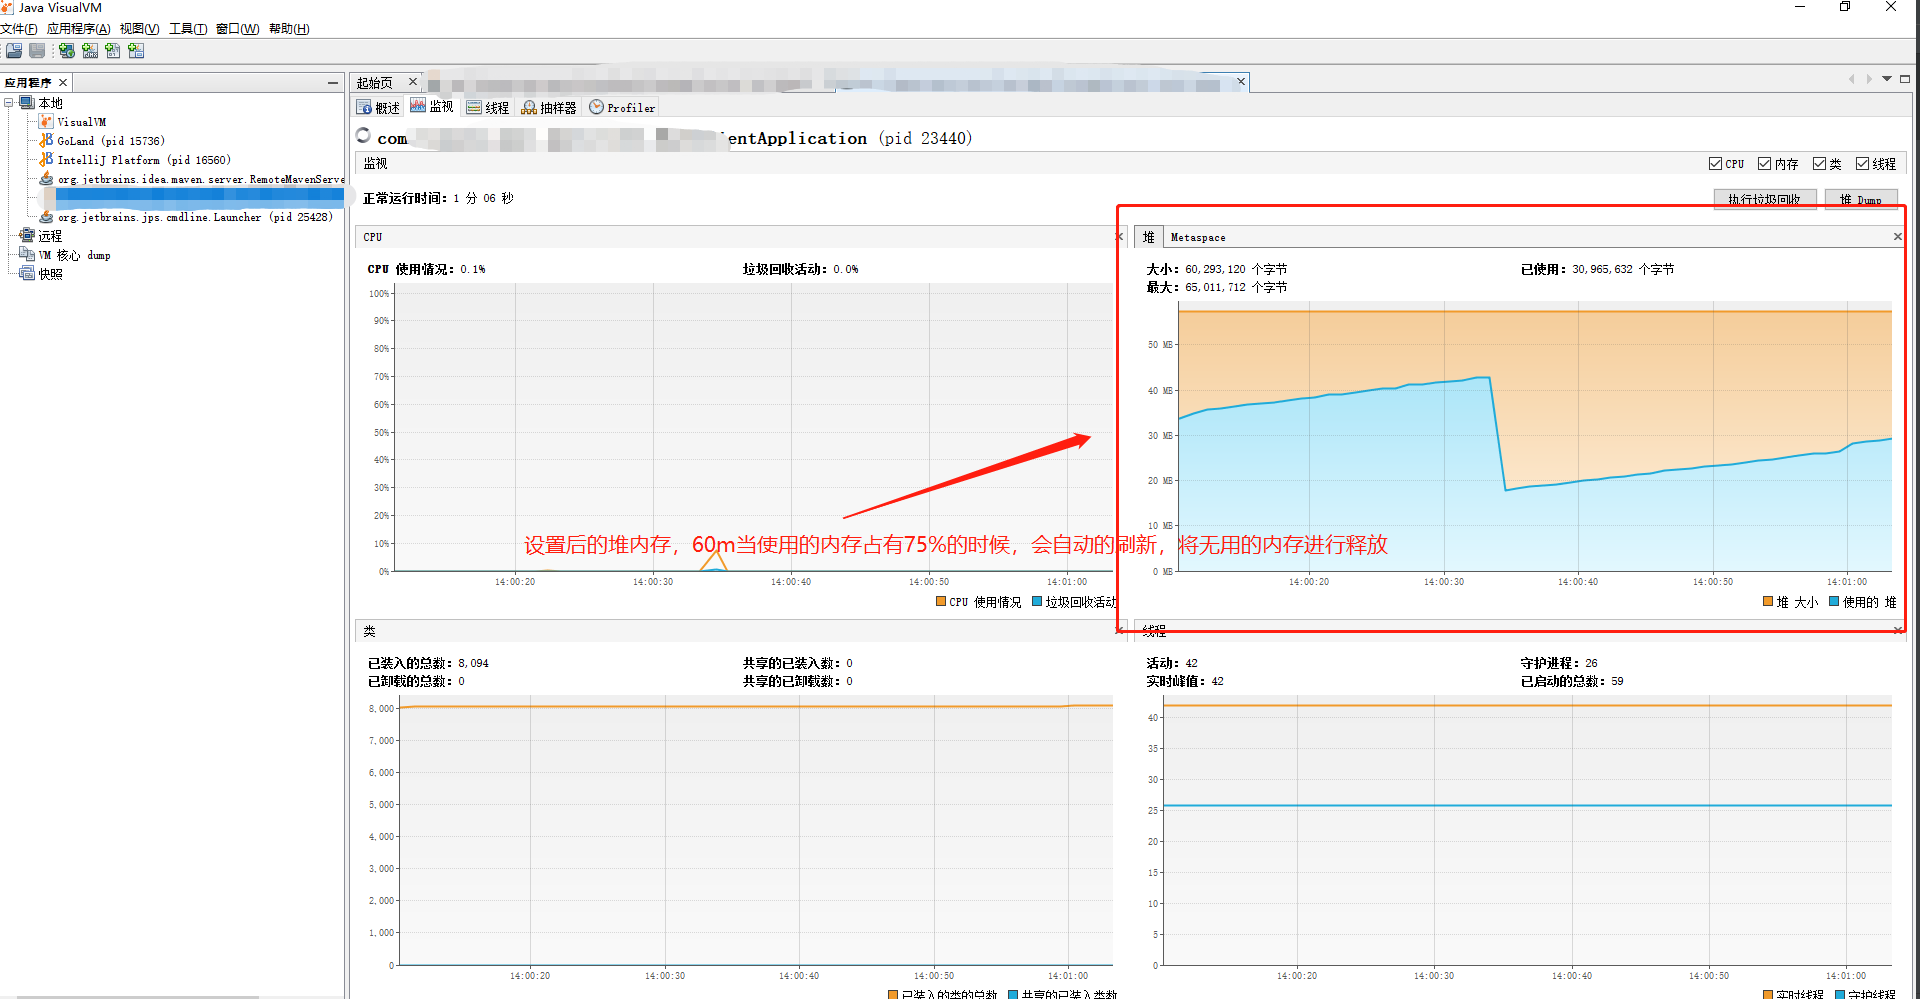Open the tab list dropdown arrow
Screen dimensions: 1920x999
tap(1887, 79)
